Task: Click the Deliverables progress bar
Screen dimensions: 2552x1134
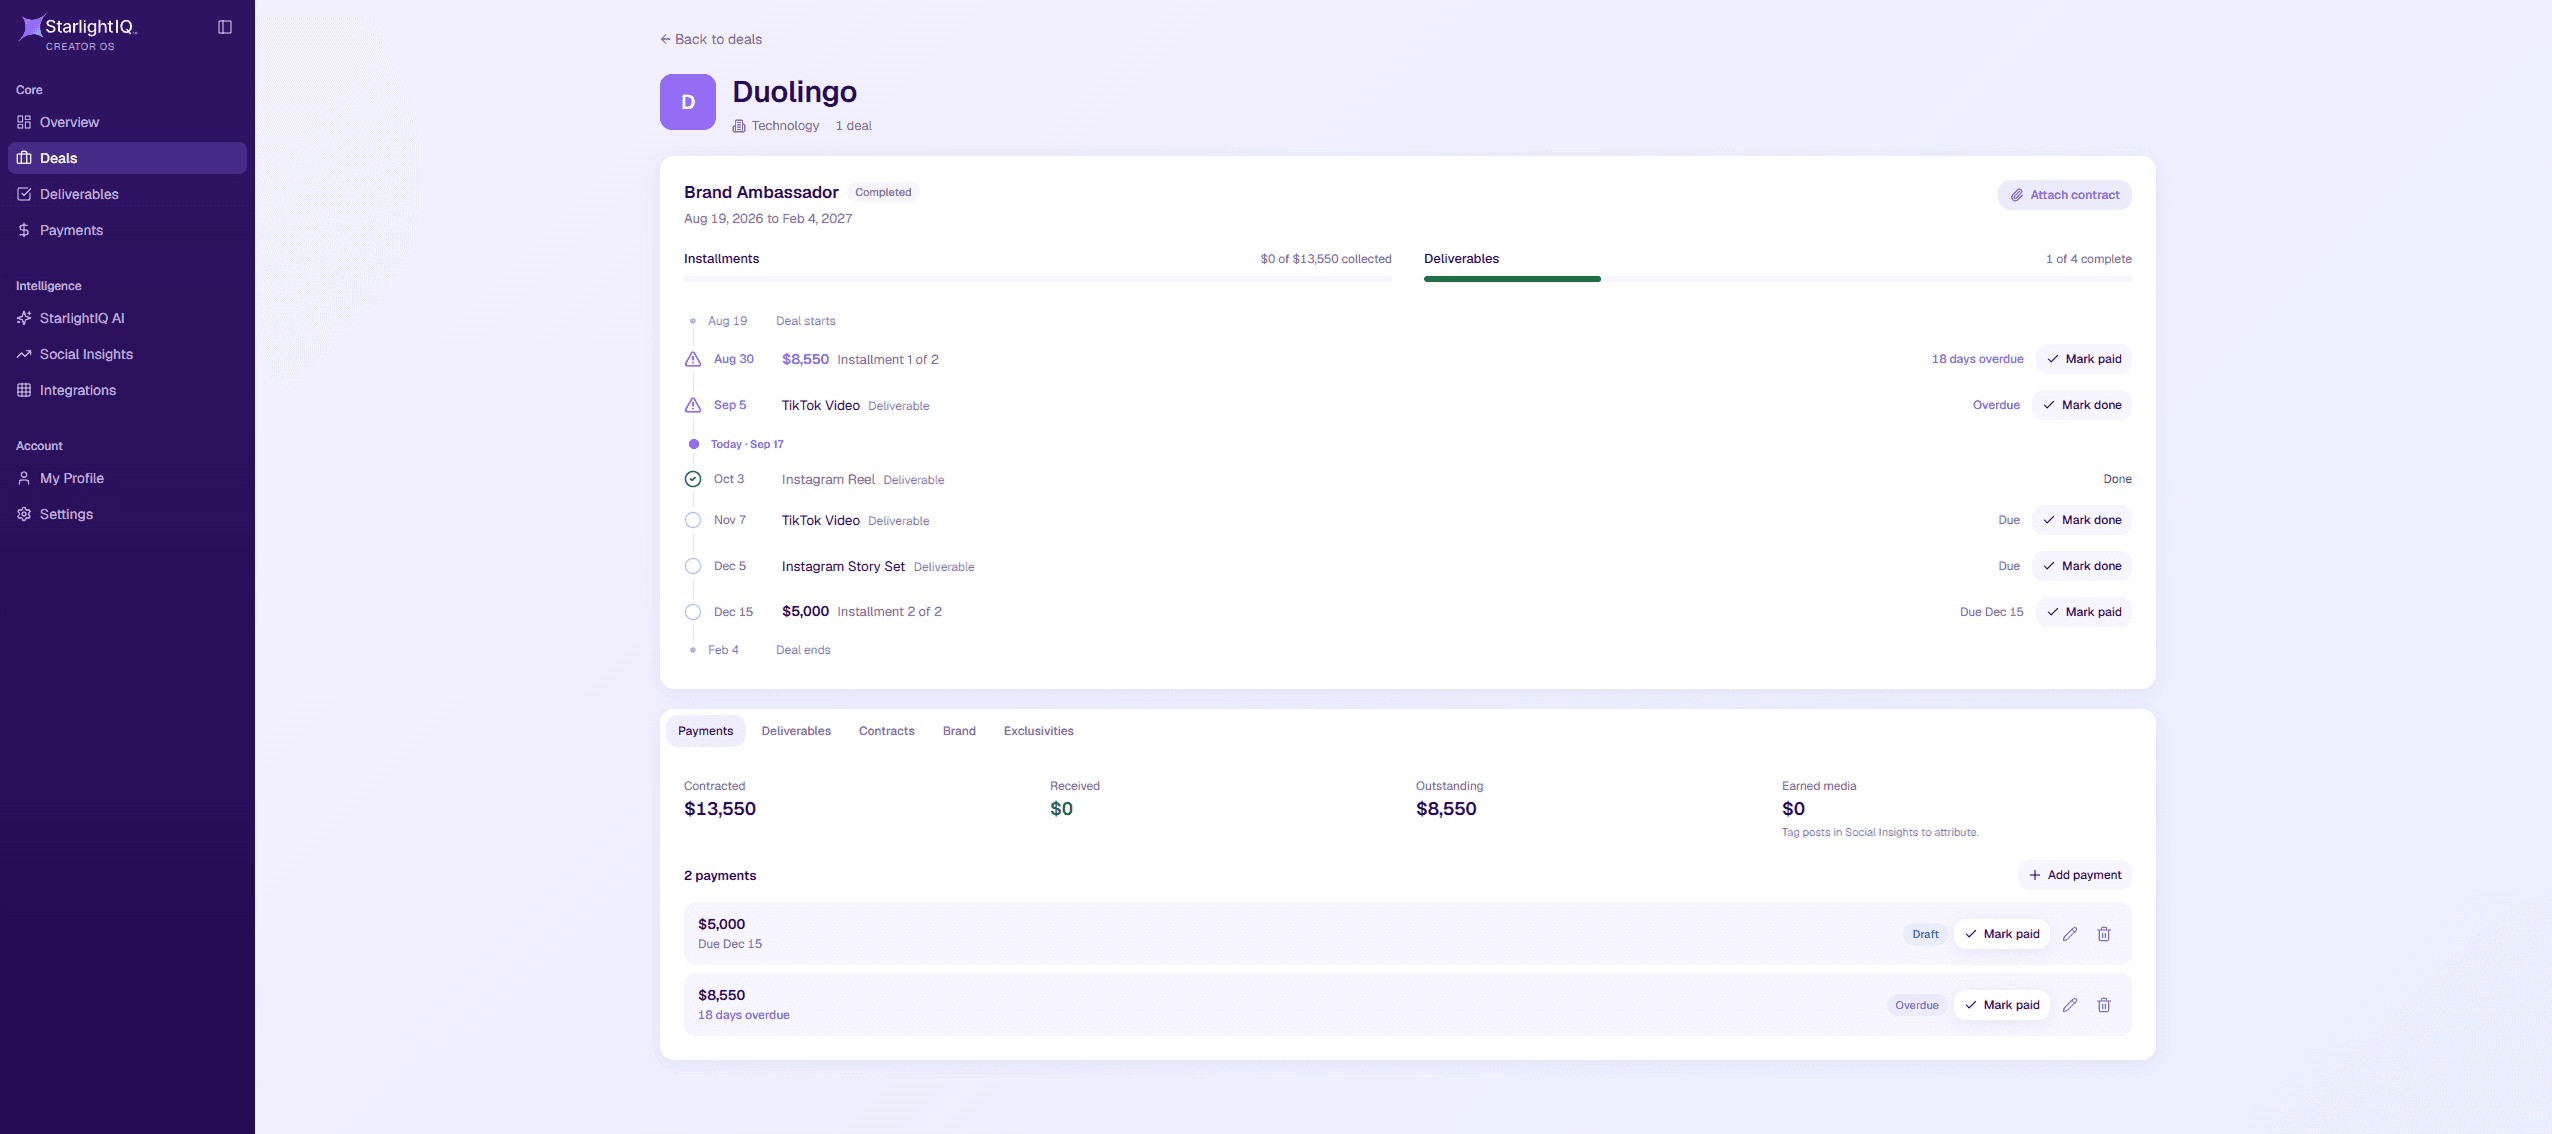Action: (x=1777, y=279)
